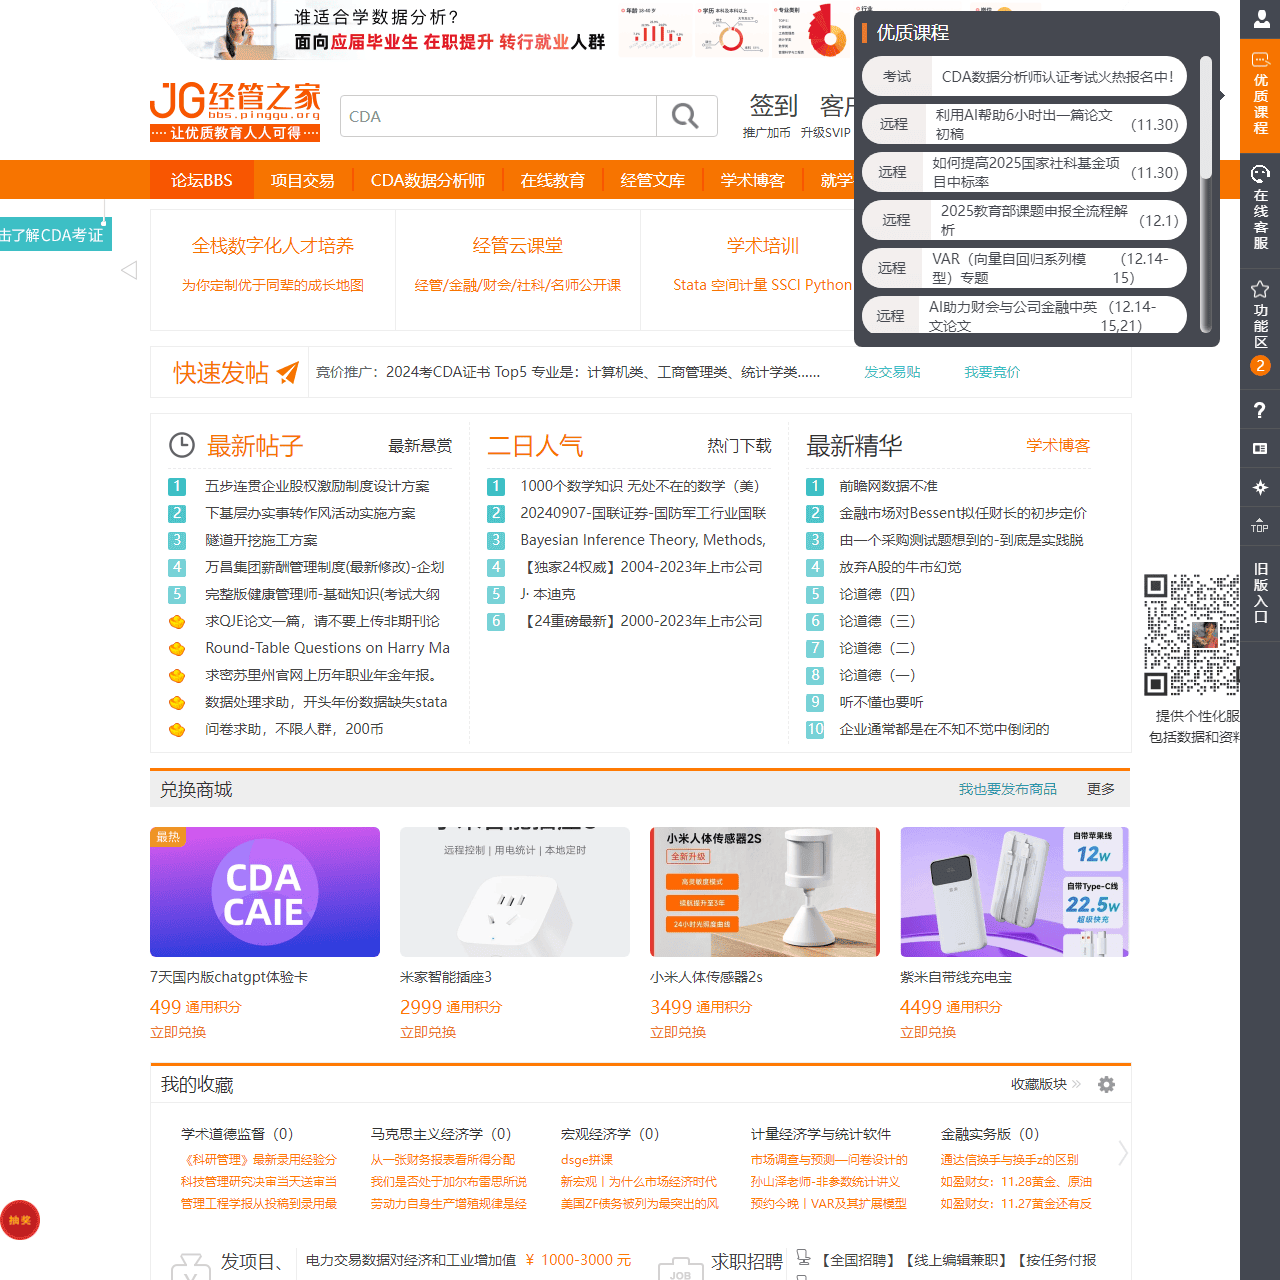Click the QR code image
The width and height of the screenshot is (1280, 1280).
(1192, 634)
